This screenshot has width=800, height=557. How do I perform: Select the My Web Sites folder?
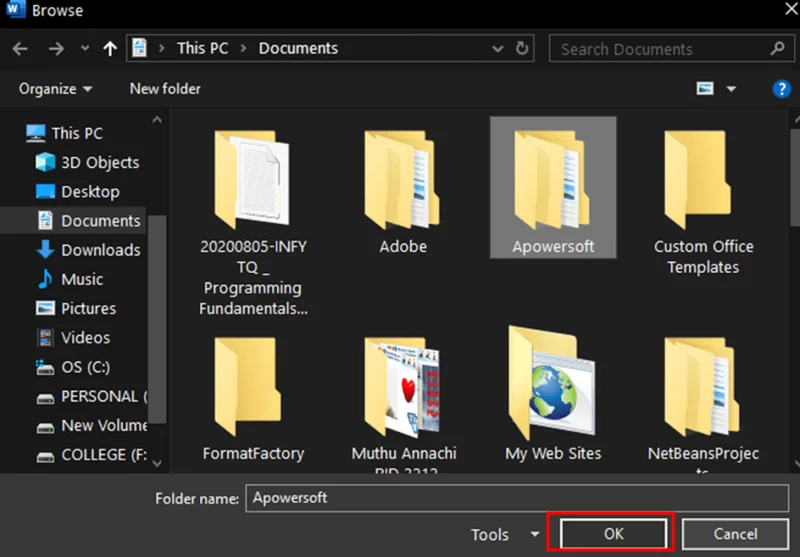click(x=553, y=395)
